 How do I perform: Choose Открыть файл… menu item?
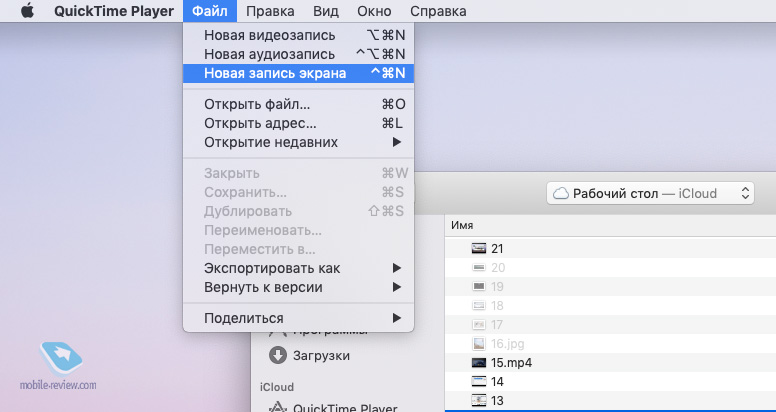pyautogui.click(x=298, y=104)
